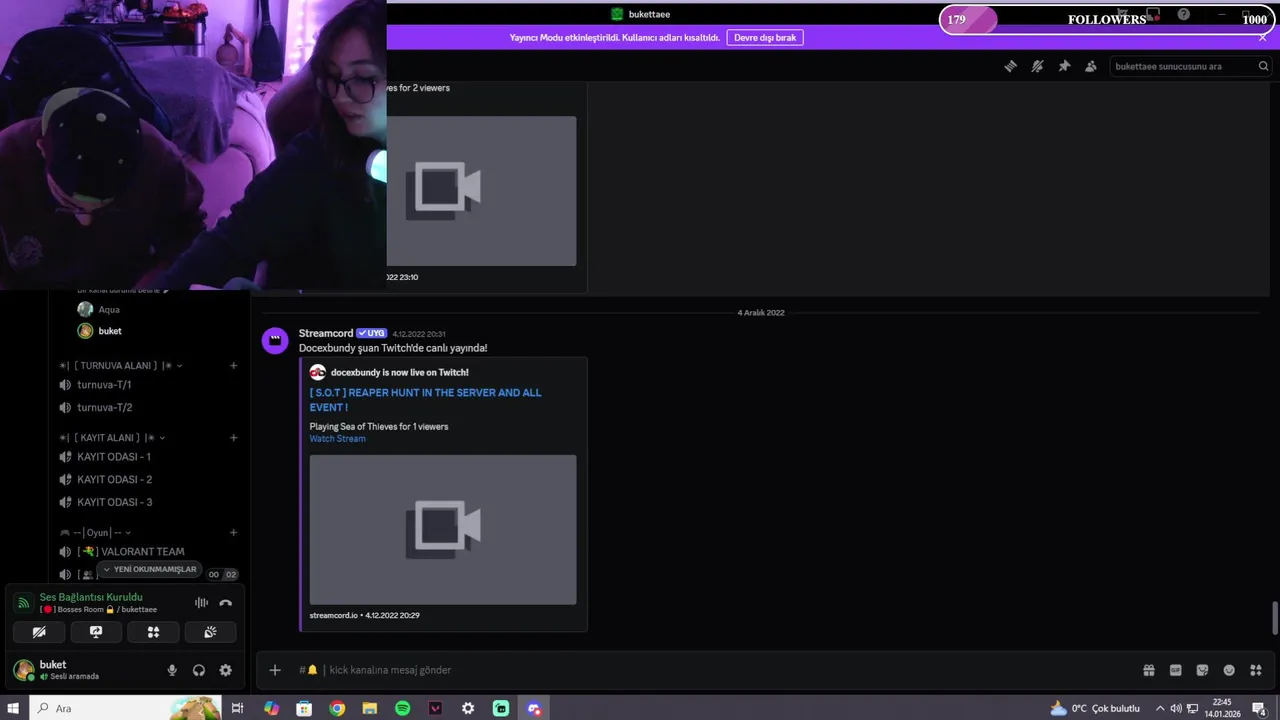The image size is (1280, 720).
Task: Open the soundboard button
Action: [x=210, y=632]
